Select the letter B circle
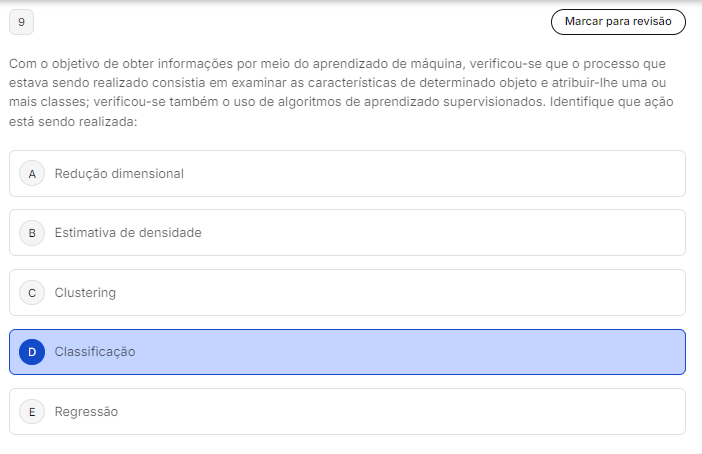 click(x=32, y=233)
